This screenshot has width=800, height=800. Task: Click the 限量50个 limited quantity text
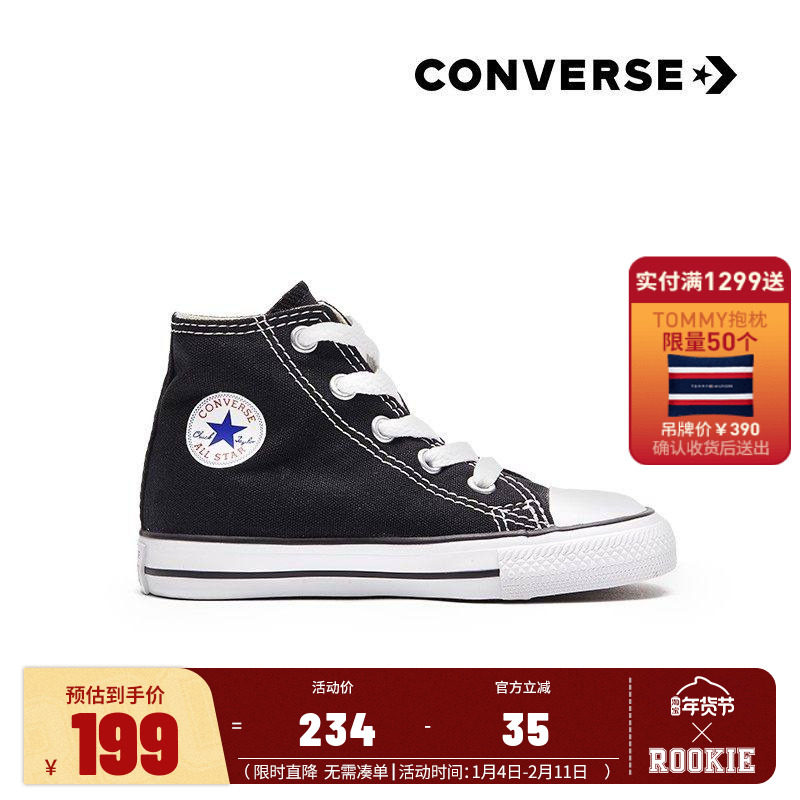[710, 342]
